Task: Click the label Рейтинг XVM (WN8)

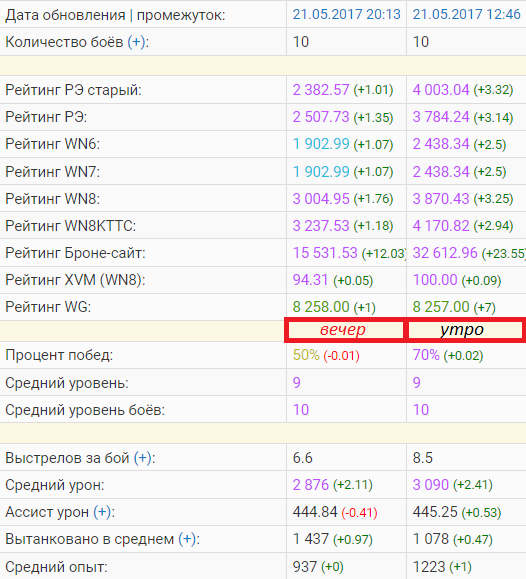Action: click(x=75, y=280)
